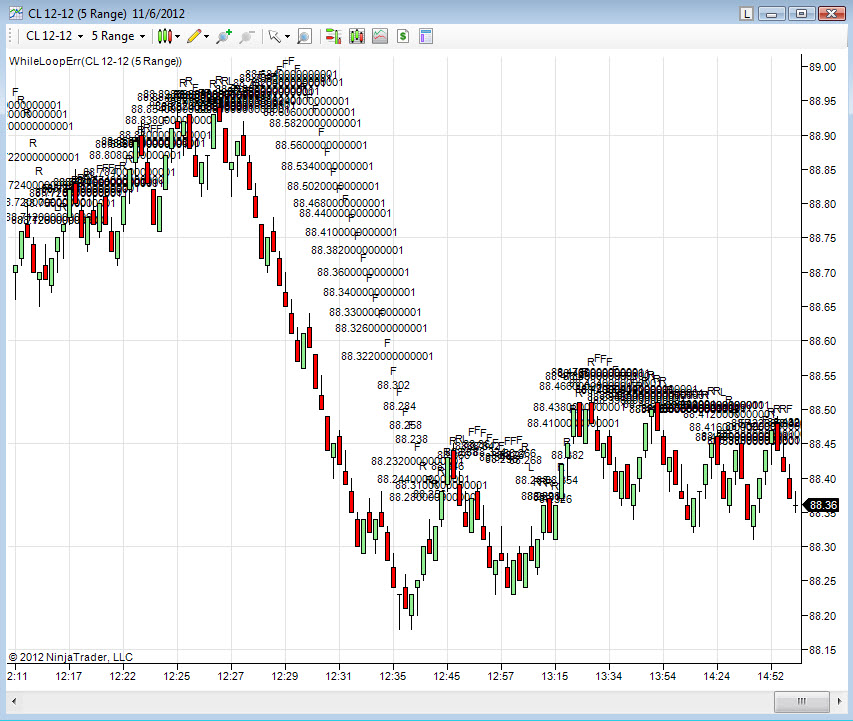Click the 88.50 price axis label
This screenshot has width=853, height=721.
[x=822, y=410]
